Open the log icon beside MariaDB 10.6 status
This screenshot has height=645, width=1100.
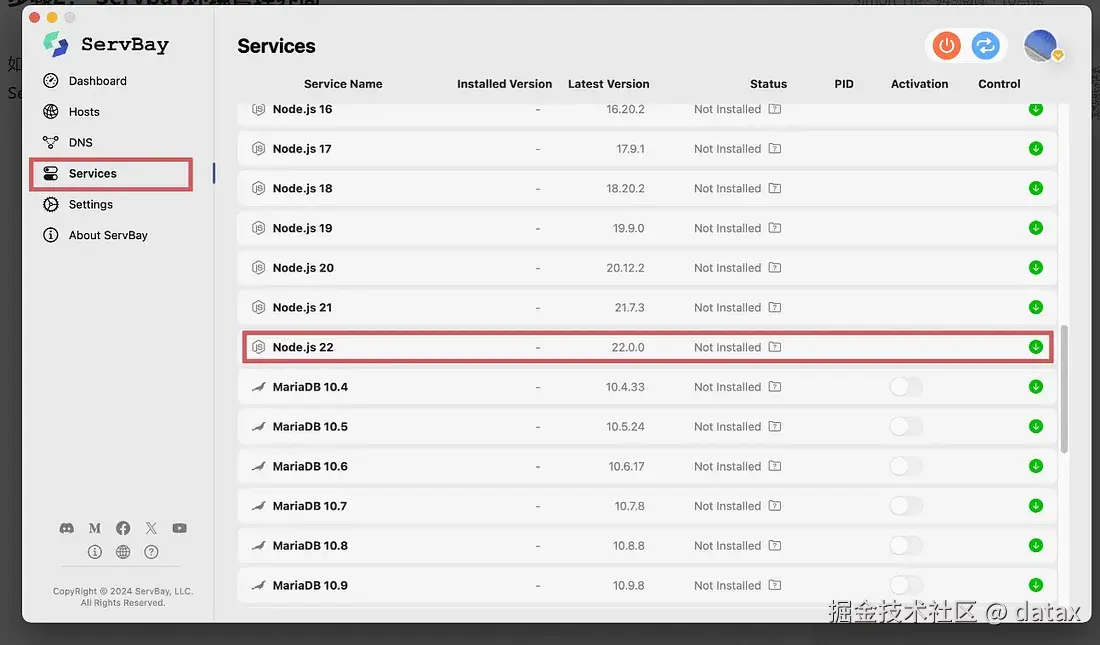pyautogui.click(x=774, y=466)
